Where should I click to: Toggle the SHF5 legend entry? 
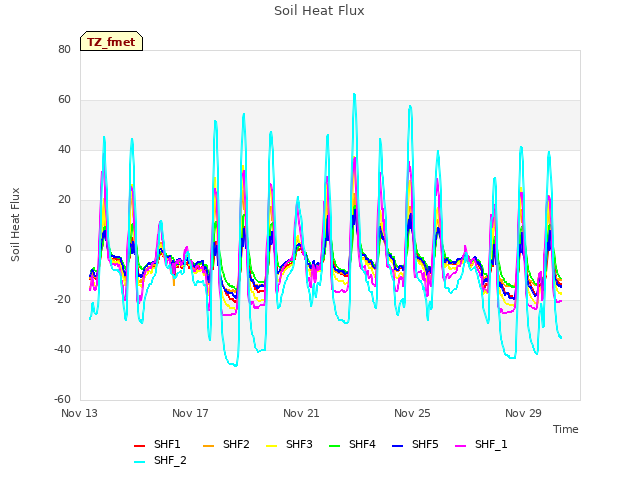pyautogui.click(x=415, y=444)
